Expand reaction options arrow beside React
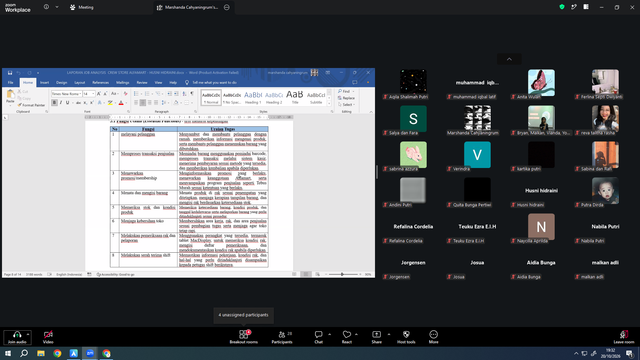Screen dimensions: 640x360 (356, 335)
